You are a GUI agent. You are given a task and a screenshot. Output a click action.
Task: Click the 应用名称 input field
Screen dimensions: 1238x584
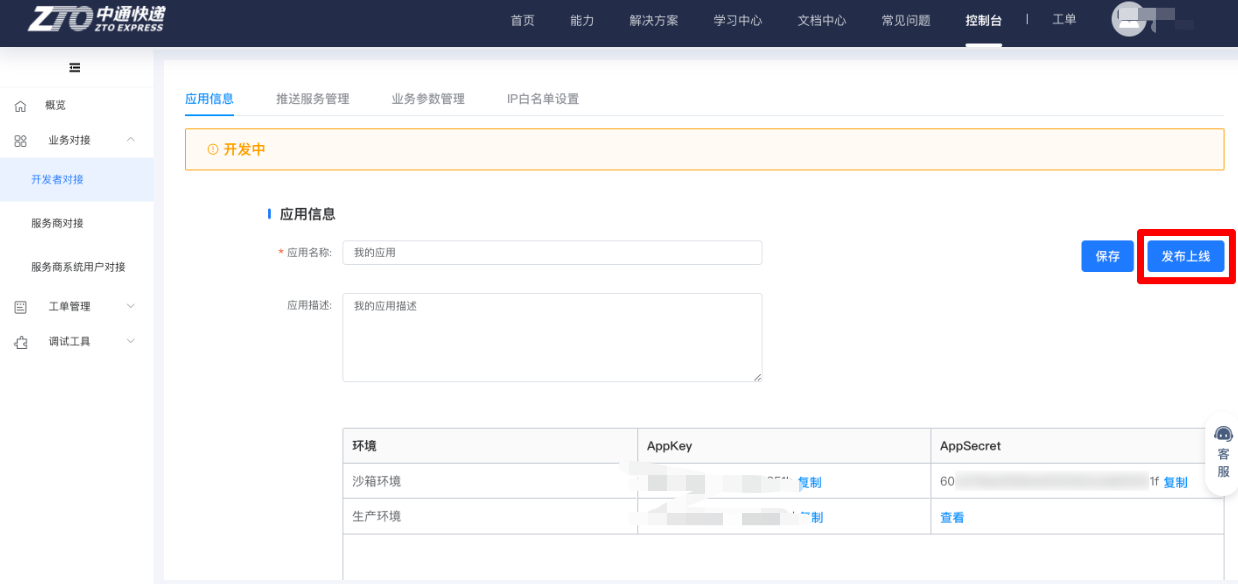tap(552, 252)
